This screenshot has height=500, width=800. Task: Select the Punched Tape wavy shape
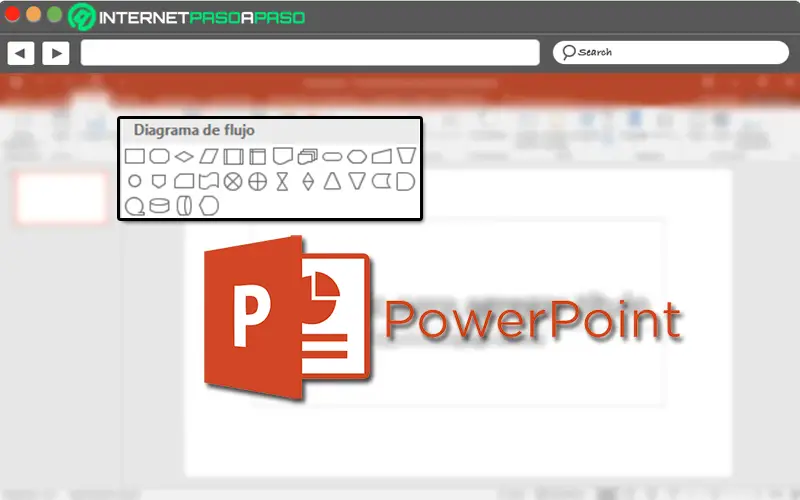pos(209,181)
